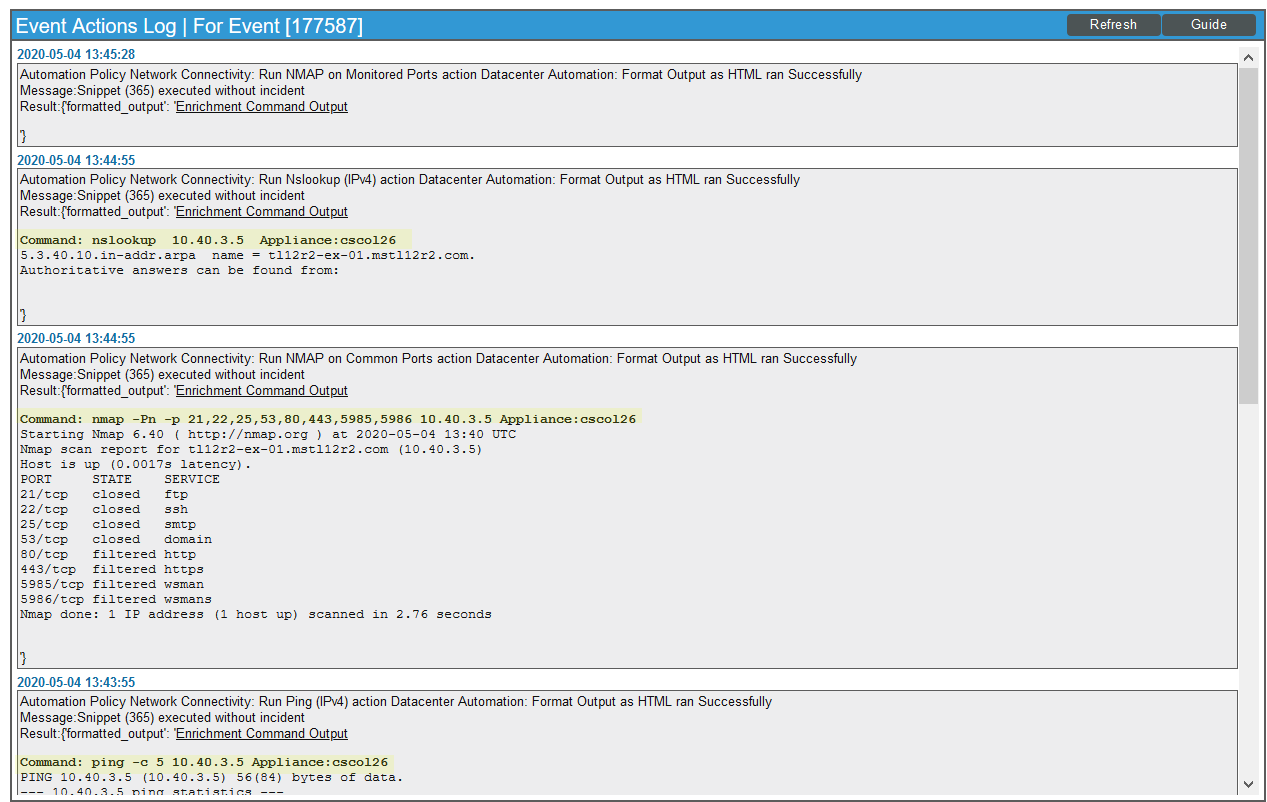Viewport: 1267px width, 802px height.
Task: Click the 'Nmap done' summary line
Action: click(255, 614)
